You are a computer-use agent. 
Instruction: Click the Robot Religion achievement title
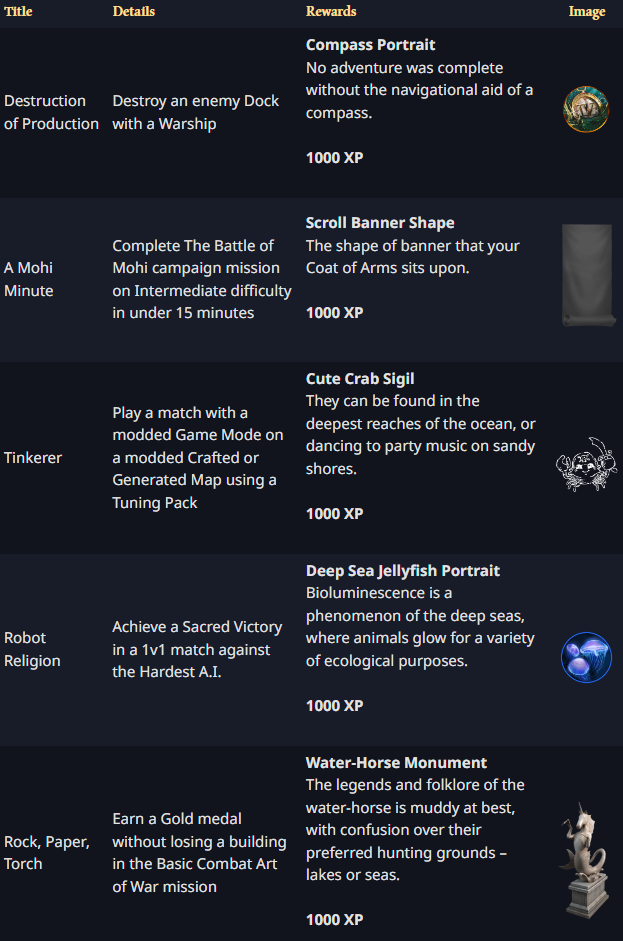tap(32, 649)
